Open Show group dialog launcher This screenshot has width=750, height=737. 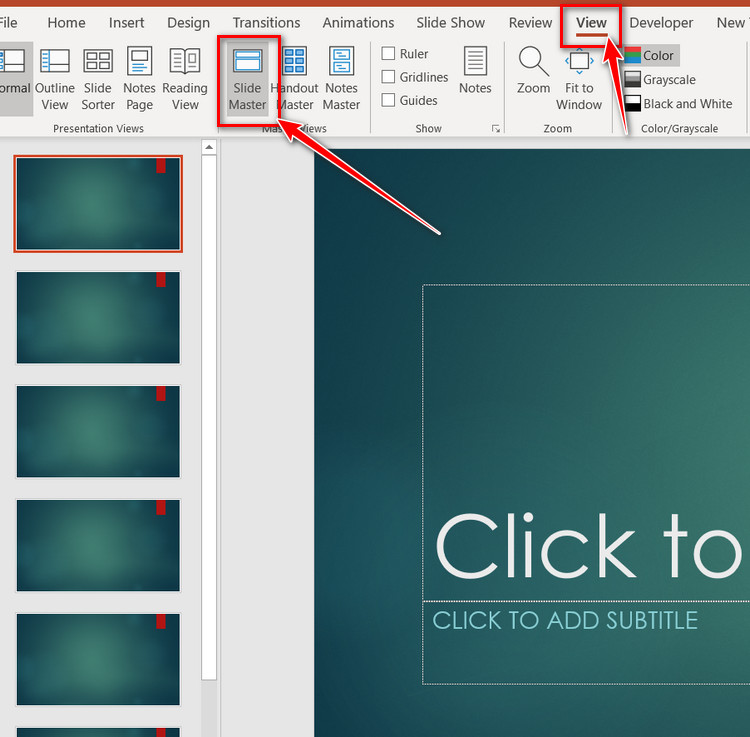pos(496,128)
